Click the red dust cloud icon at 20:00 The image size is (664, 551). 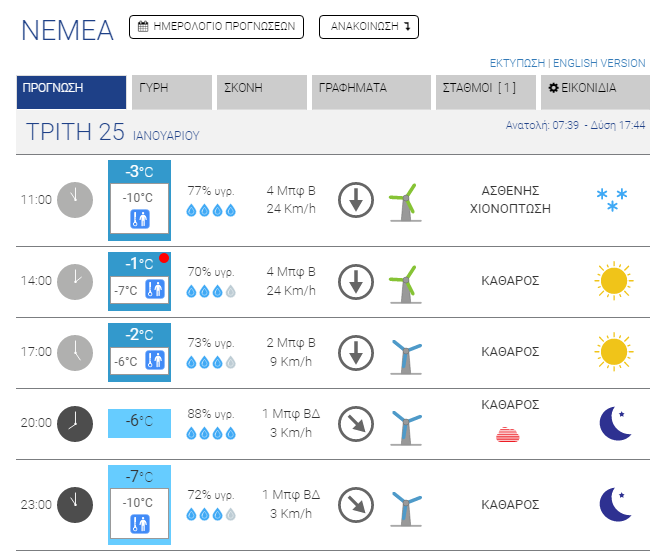pyautogui.click(x=510, y=434)
